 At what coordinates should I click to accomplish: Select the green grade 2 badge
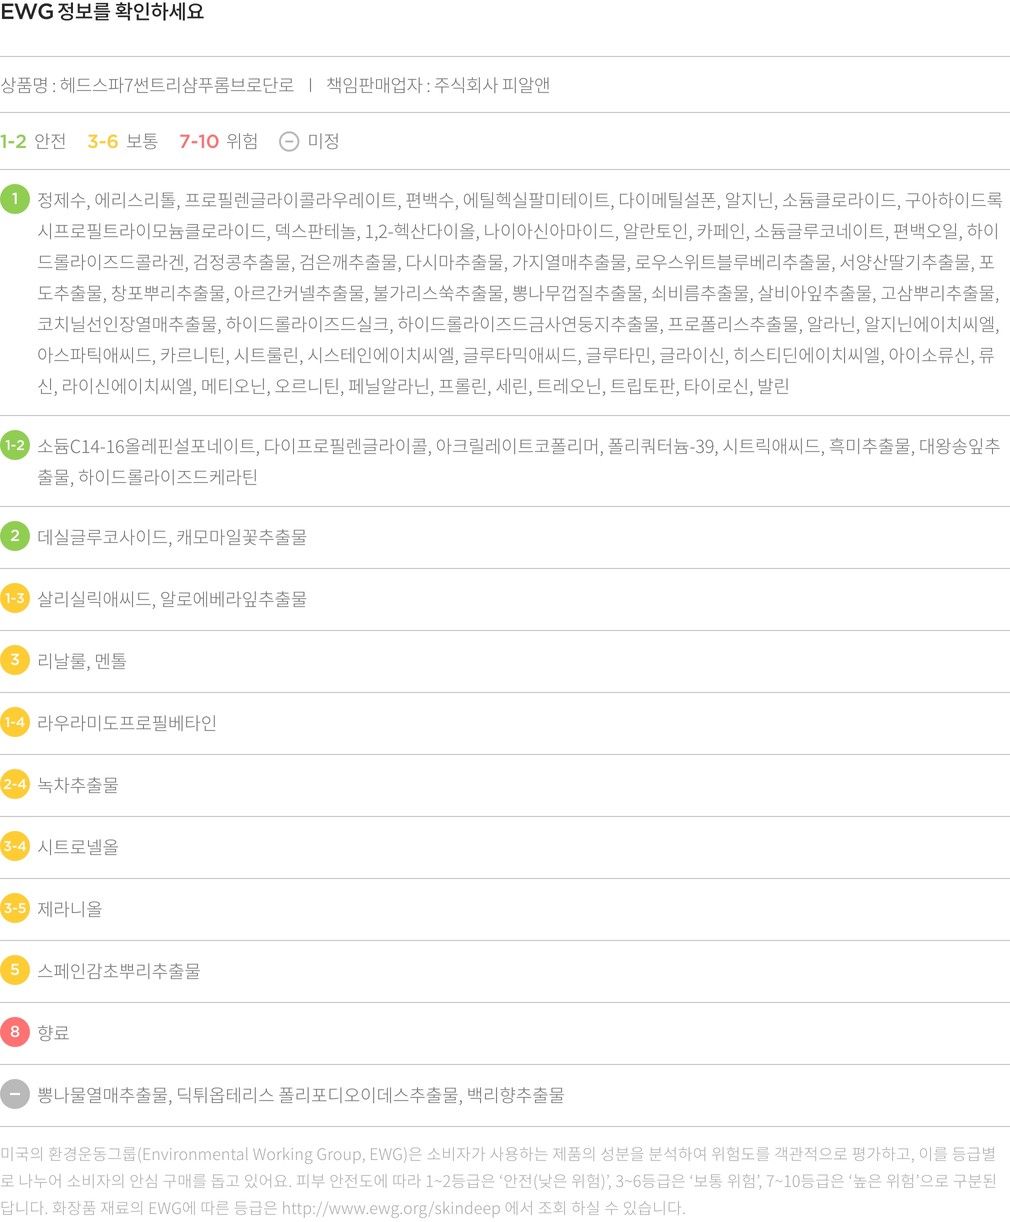[15, 536]
